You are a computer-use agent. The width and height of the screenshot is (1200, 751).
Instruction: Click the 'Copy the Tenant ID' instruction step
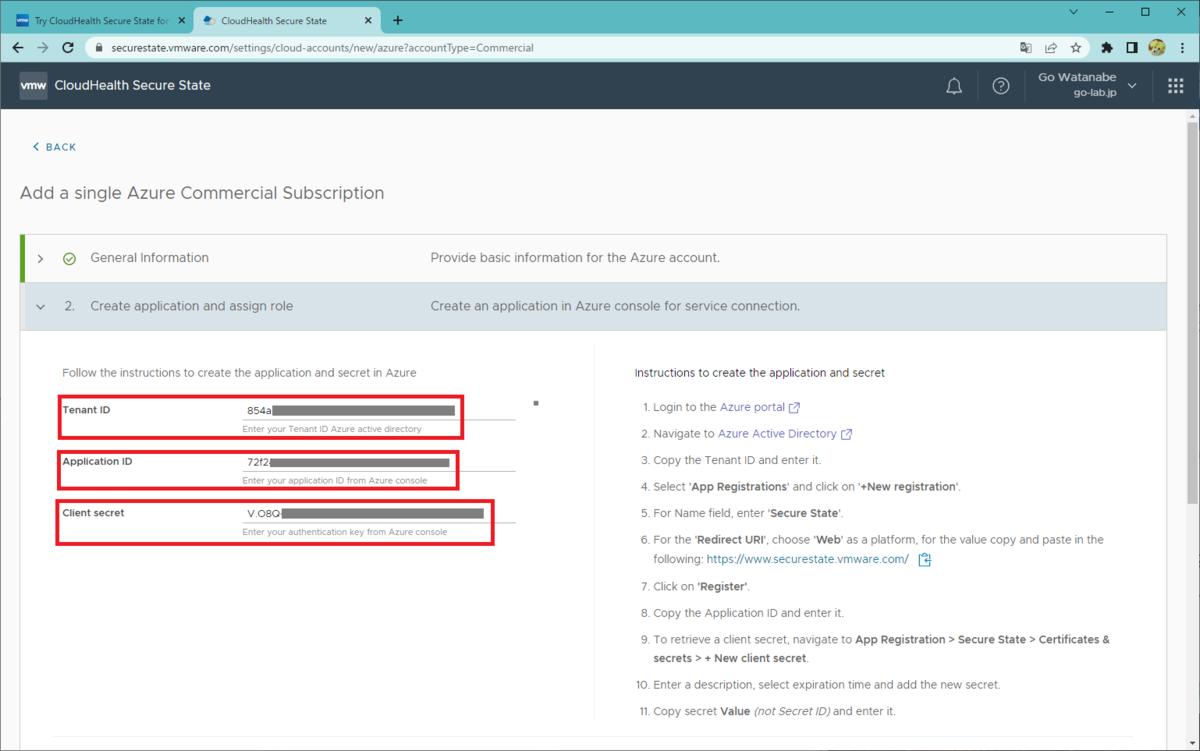(737, 460)
